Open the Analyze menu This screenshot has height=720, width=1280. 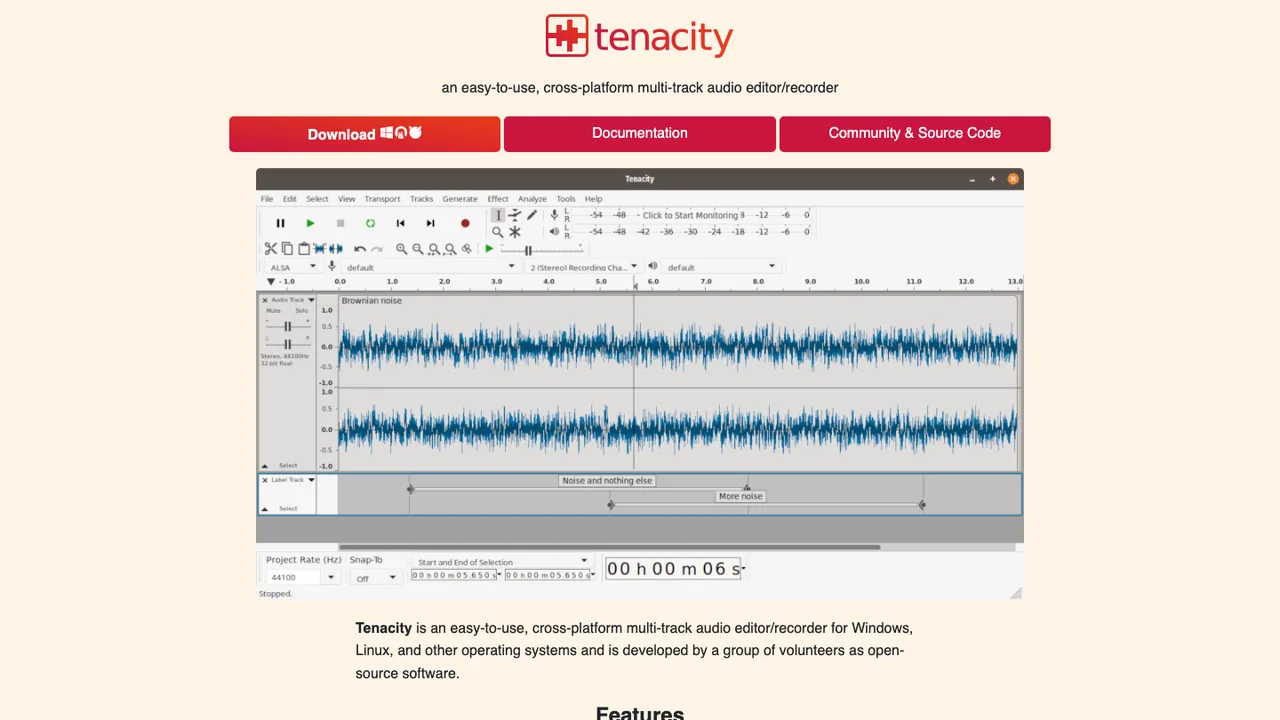[x=532, y=199]
